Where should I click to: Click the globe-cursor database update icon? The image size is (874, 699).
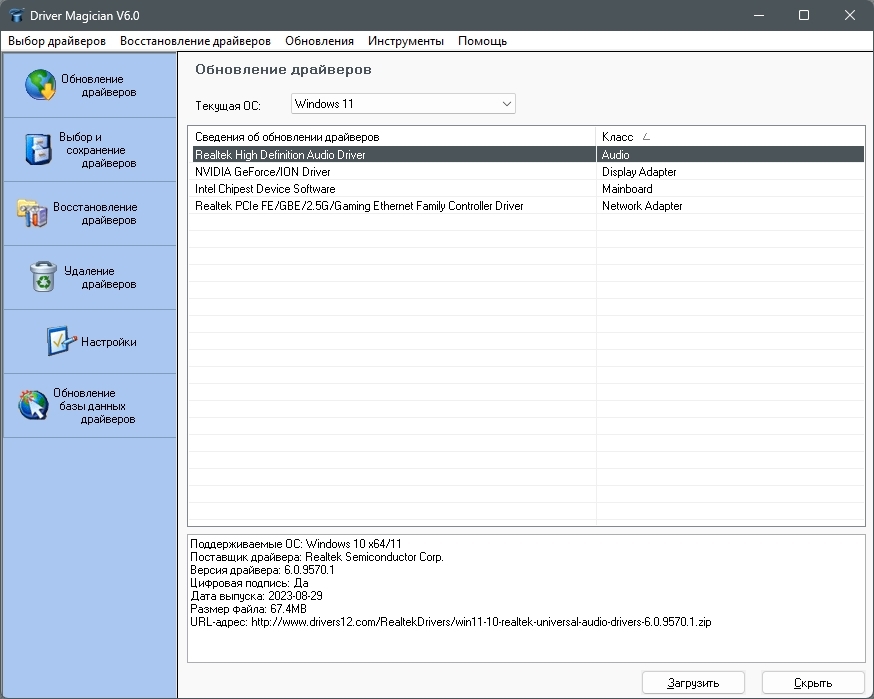(x=33, y=405)
